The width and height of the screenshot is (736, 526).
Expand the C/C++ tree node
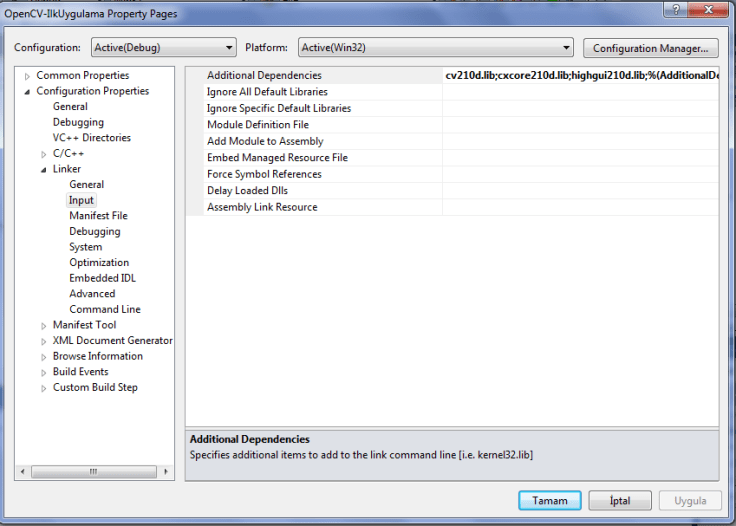[x=43, y=154]
